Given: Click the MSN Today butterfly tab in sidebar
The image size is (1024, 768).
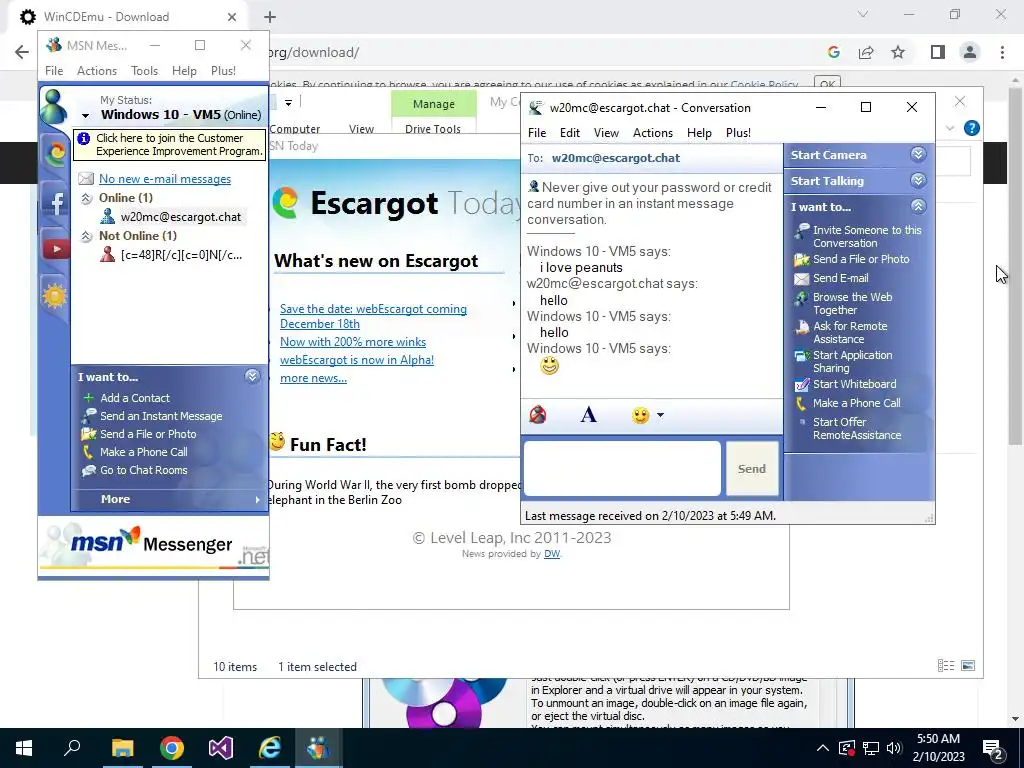Looking at the screenshot, I should pos(56,154).
